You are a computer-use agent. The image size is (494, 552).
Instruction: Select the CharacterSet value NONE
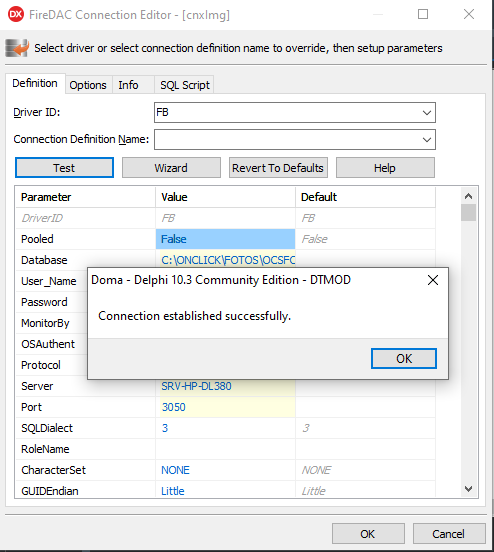coord(225,470)
